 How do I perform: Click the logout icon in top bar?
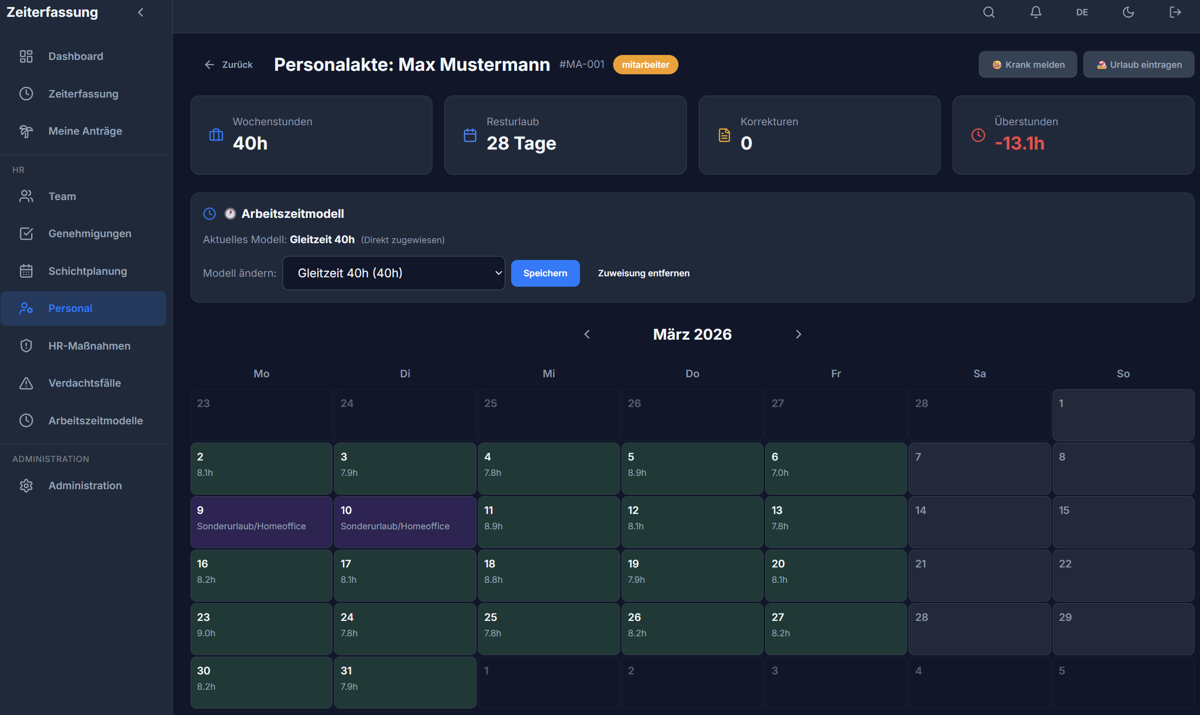point(1175,12)
